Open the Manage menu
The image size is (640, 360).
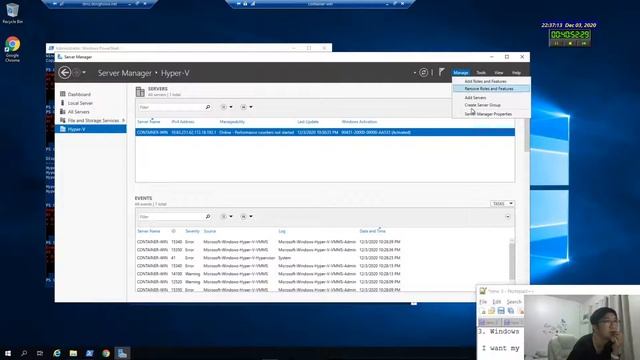coord(461,73)
